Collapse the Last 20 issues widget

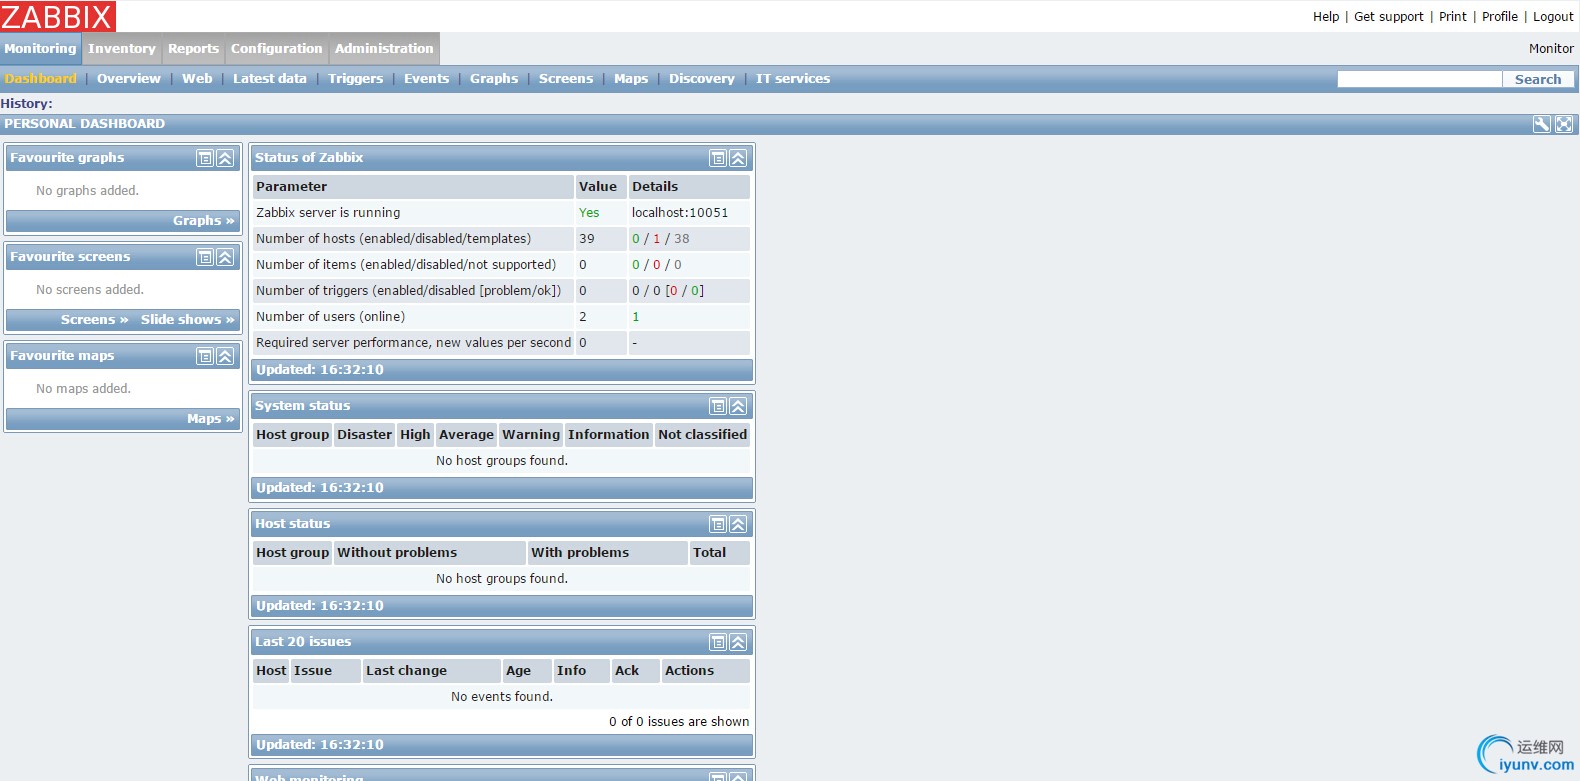click(x=738, y=642)
